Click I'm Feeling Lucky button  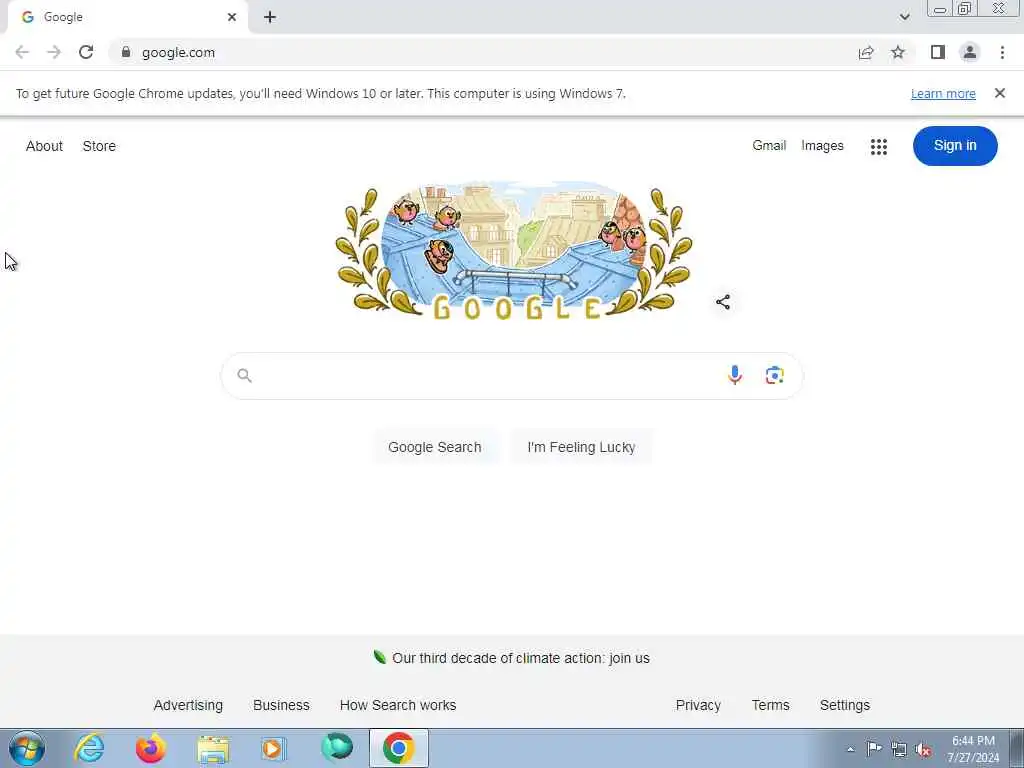point(581,447)
